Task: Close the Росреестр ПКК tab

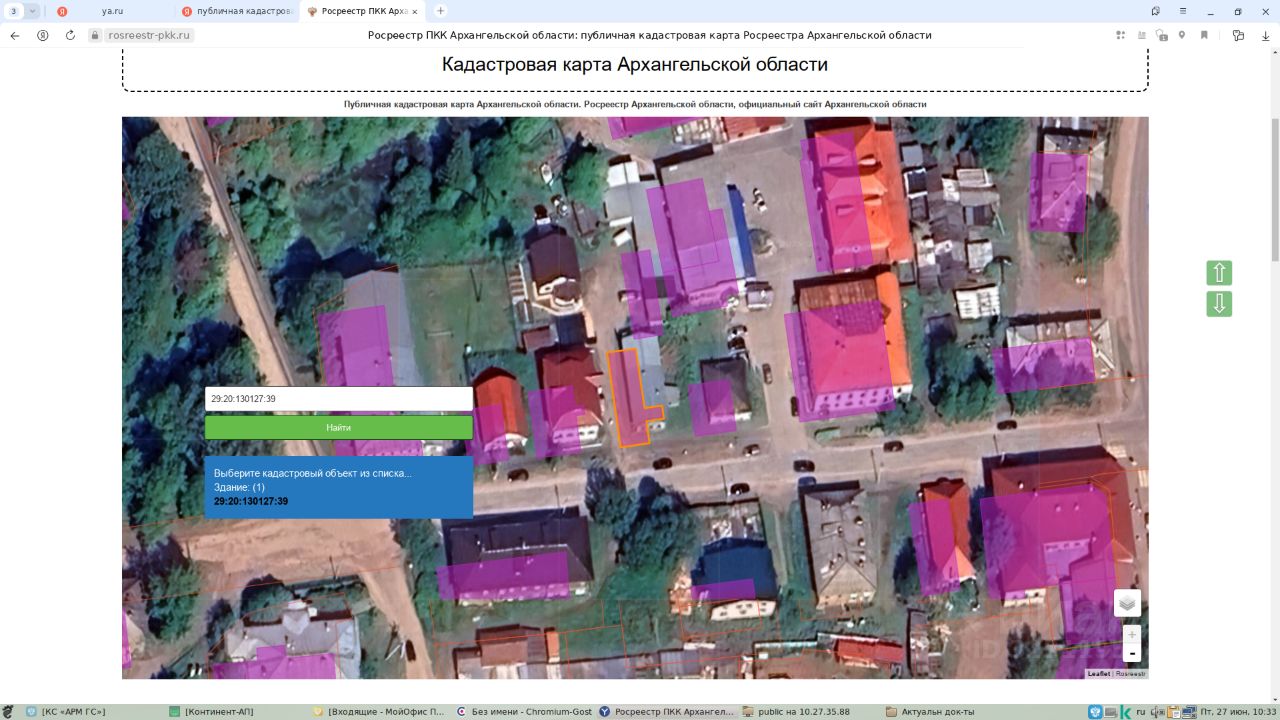Action: coord(415,11)
